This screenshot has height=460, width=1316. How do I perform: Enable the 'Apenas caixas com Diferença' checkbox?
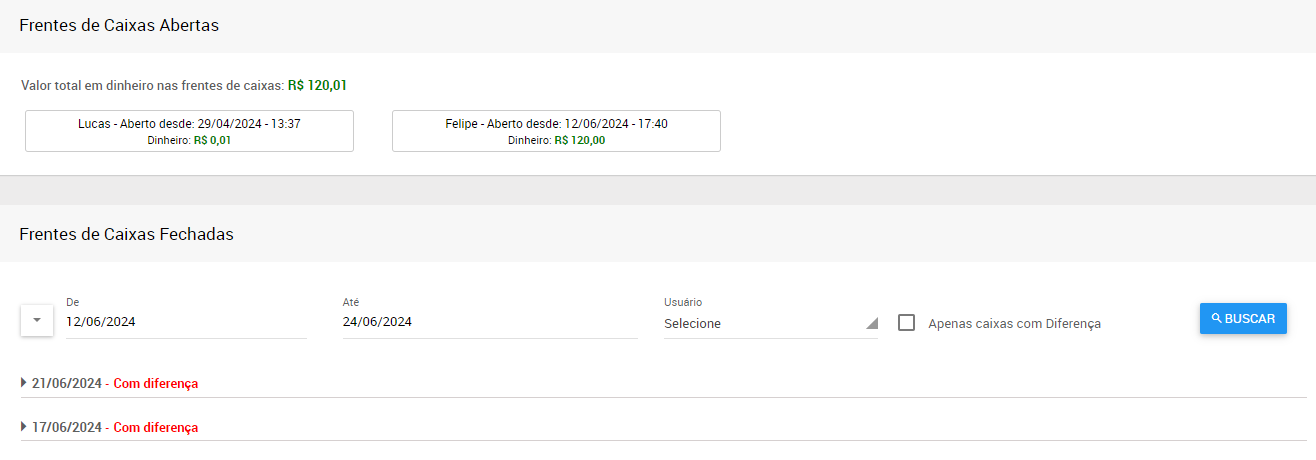pos(907,323)
